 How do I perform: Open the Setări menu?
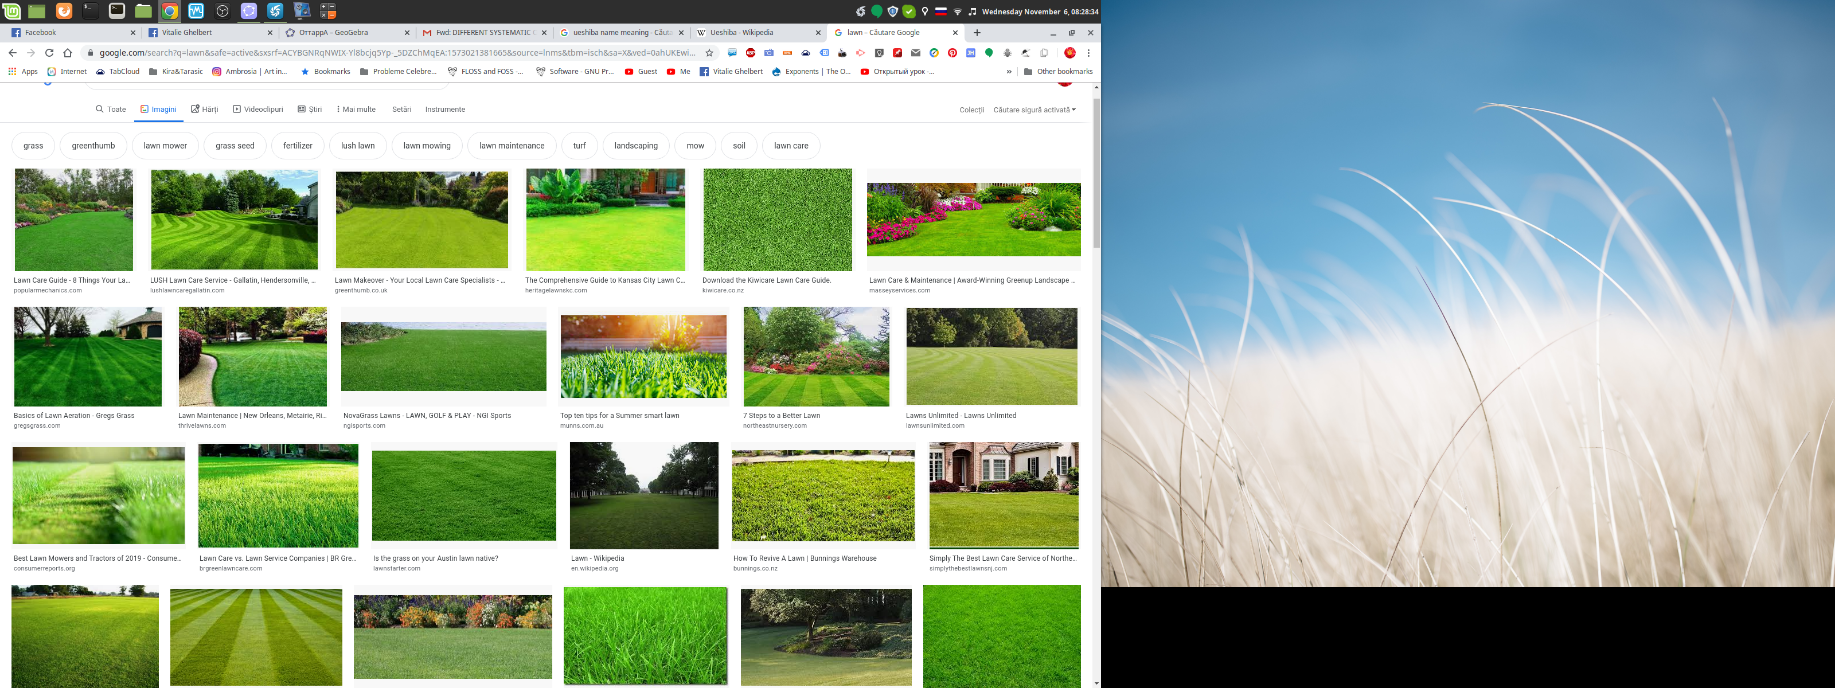402,109
